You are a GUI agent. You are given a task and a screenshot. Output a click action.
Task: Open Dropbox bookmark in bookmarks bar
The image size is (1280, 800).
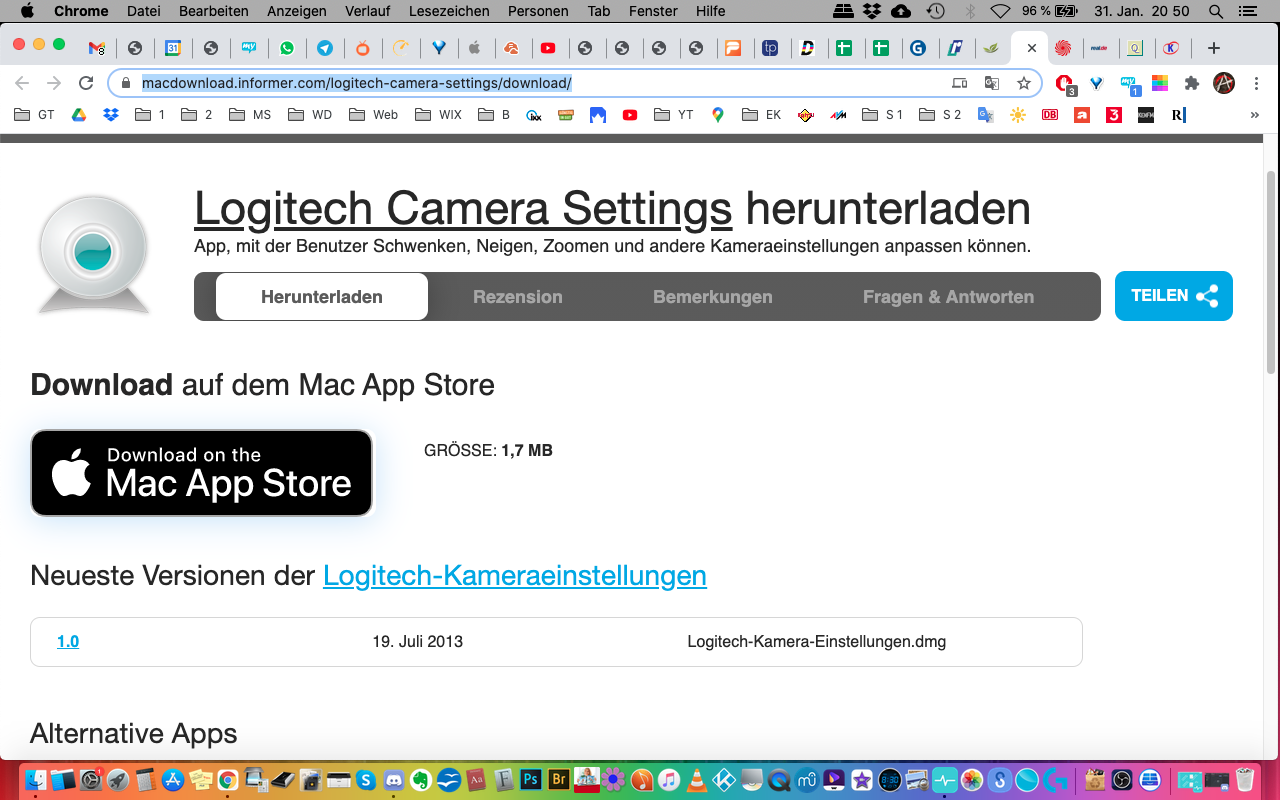coord(111,115)
